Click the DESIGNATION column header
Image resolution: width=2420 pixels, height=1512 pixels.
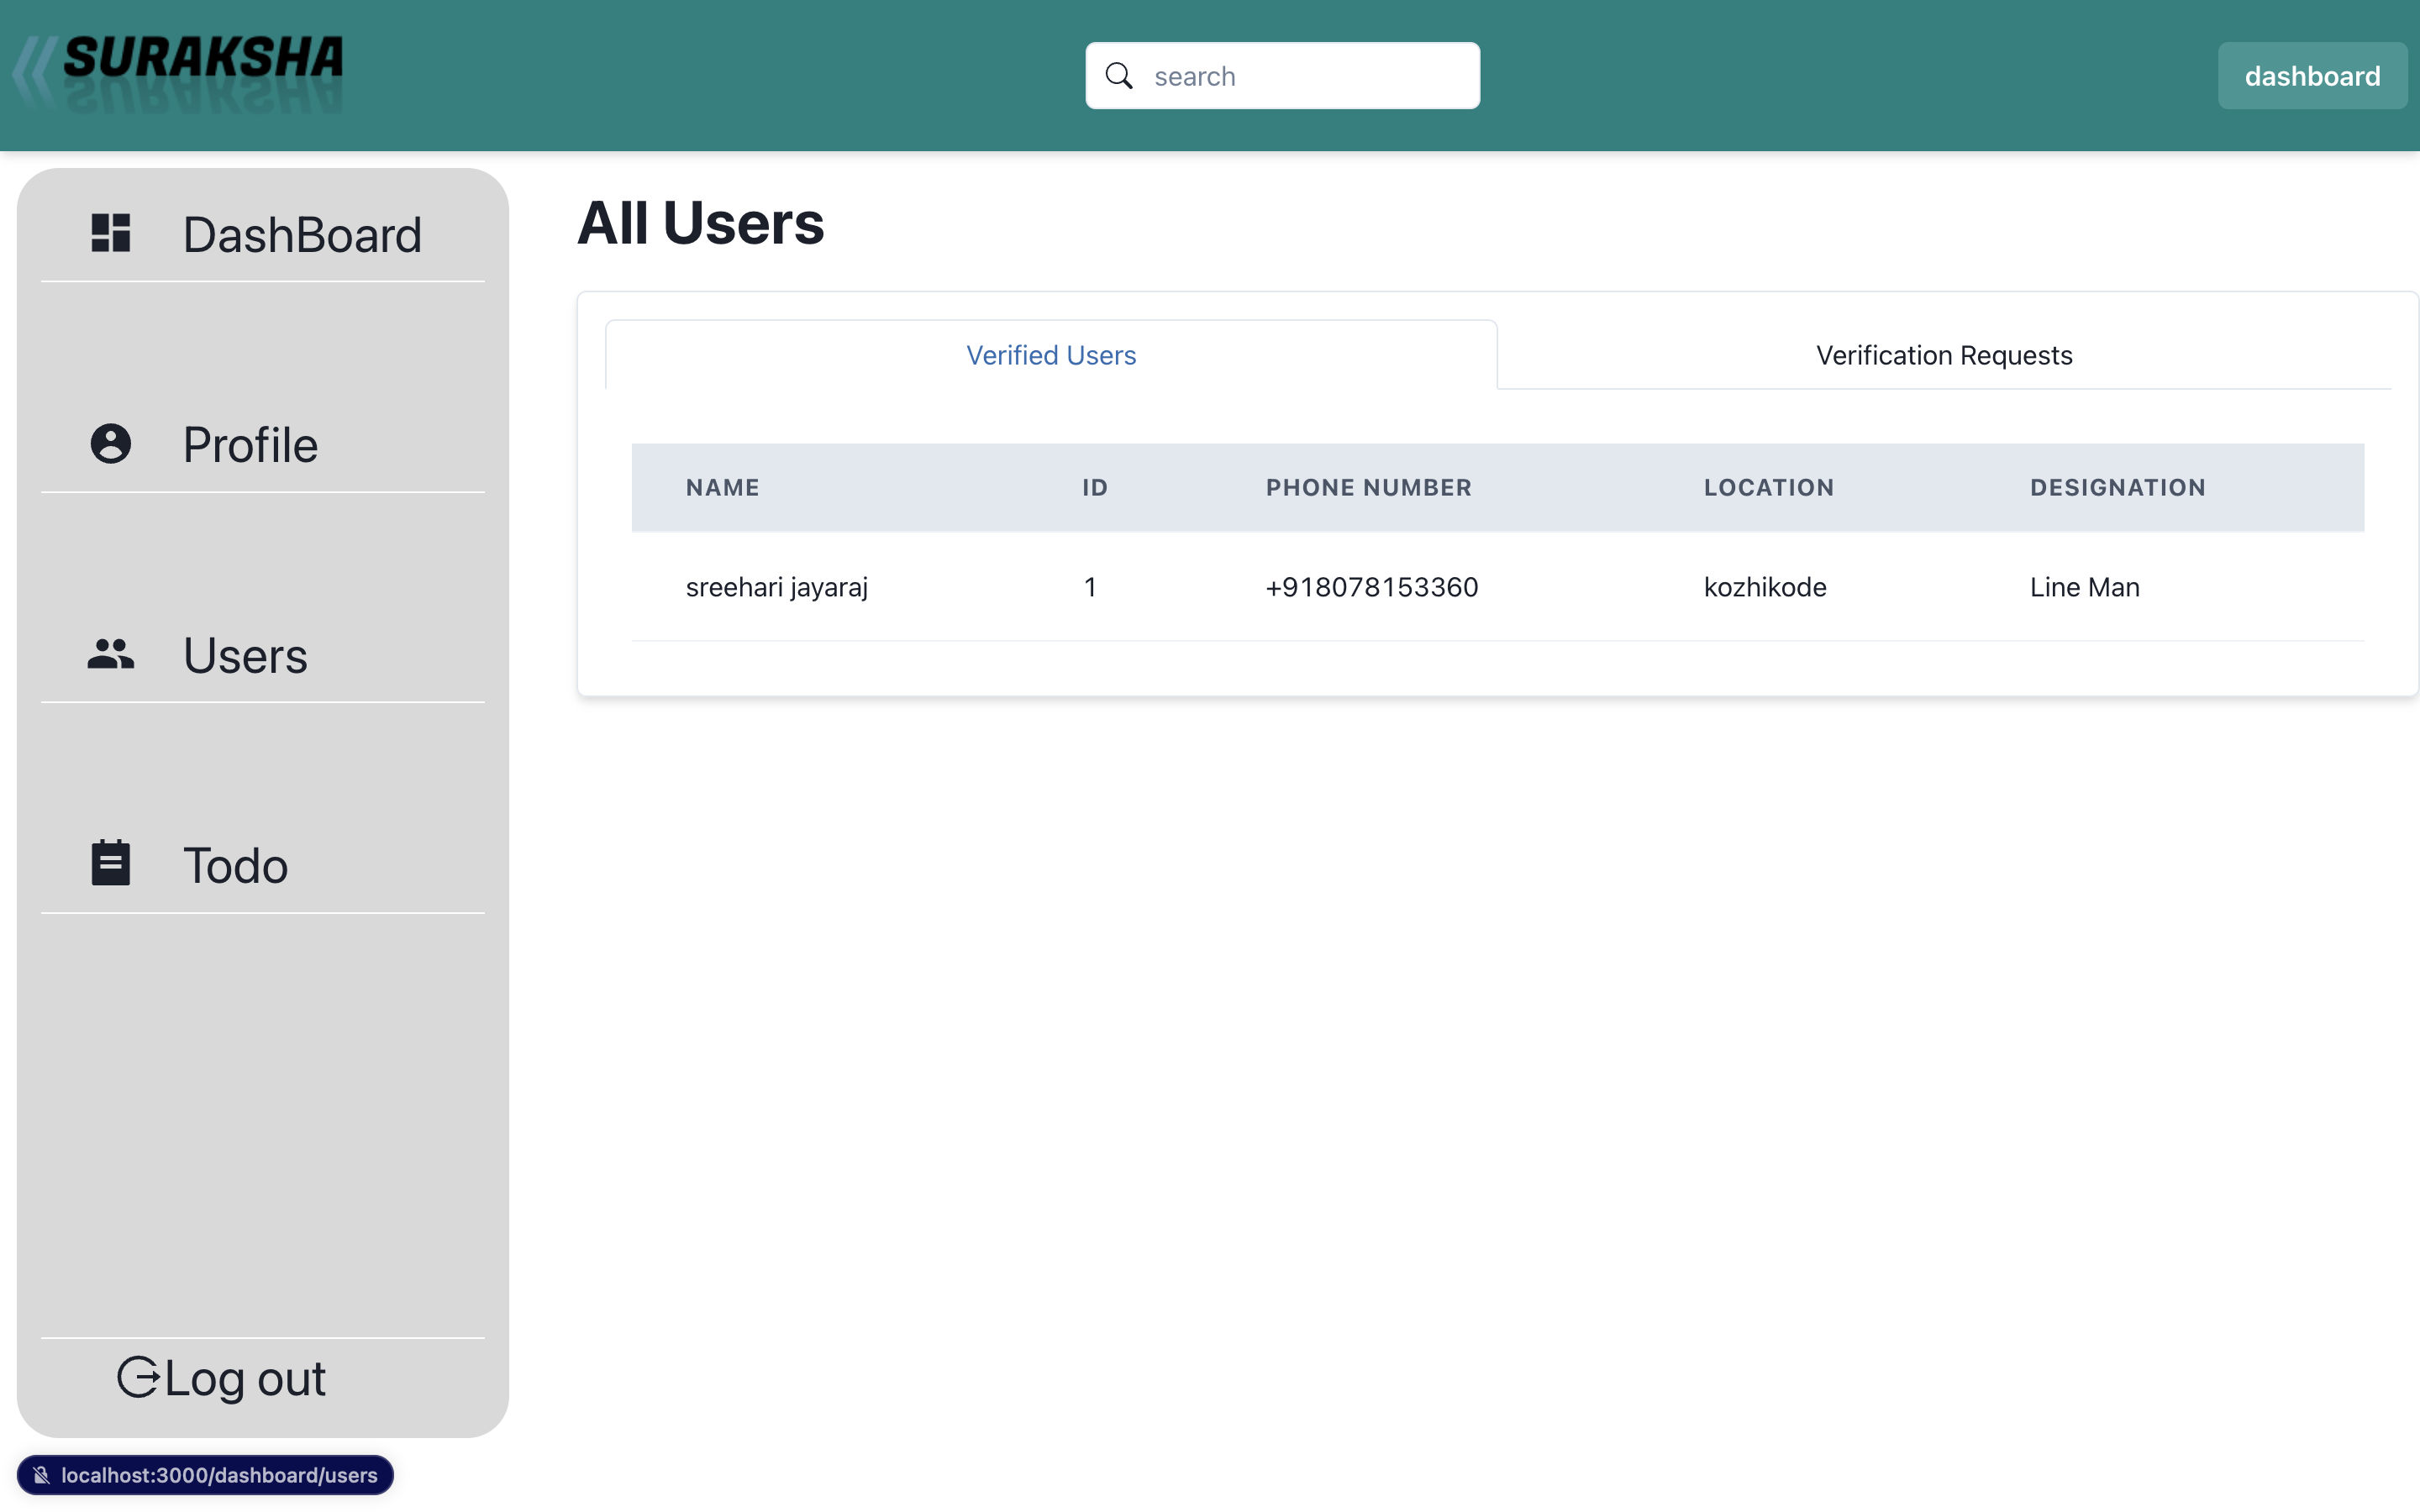click(x=2117, y=487)
